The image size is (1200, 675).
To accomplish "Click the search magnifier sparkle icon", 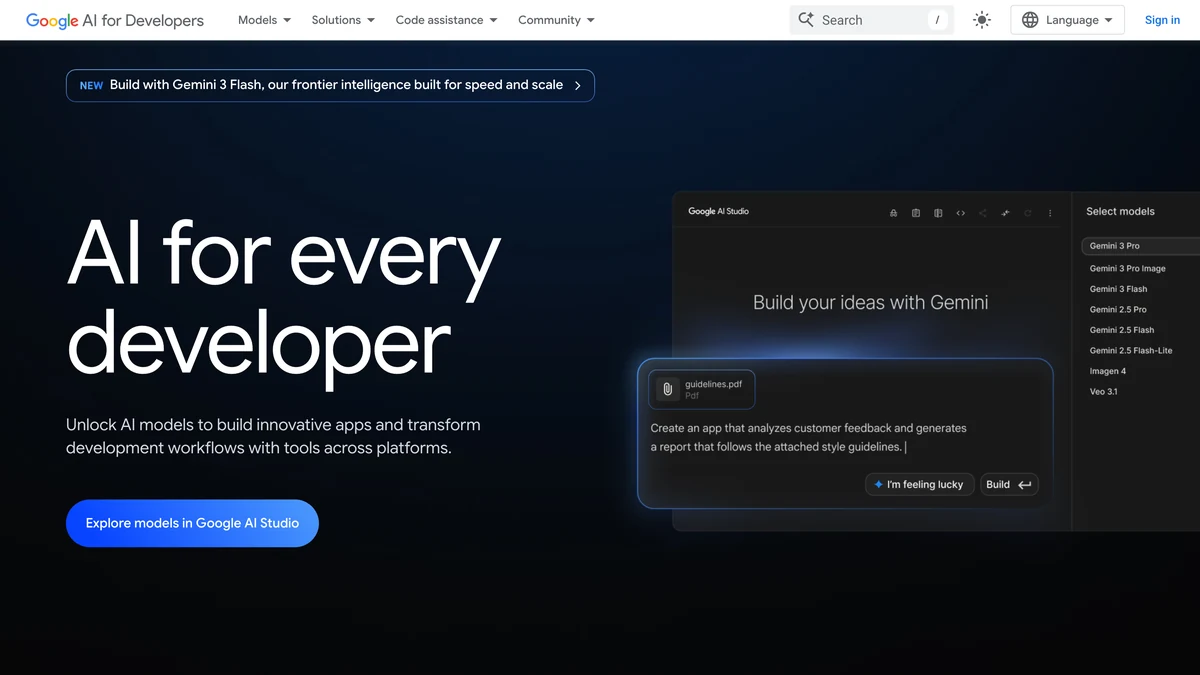I will (x=806, y=20).
